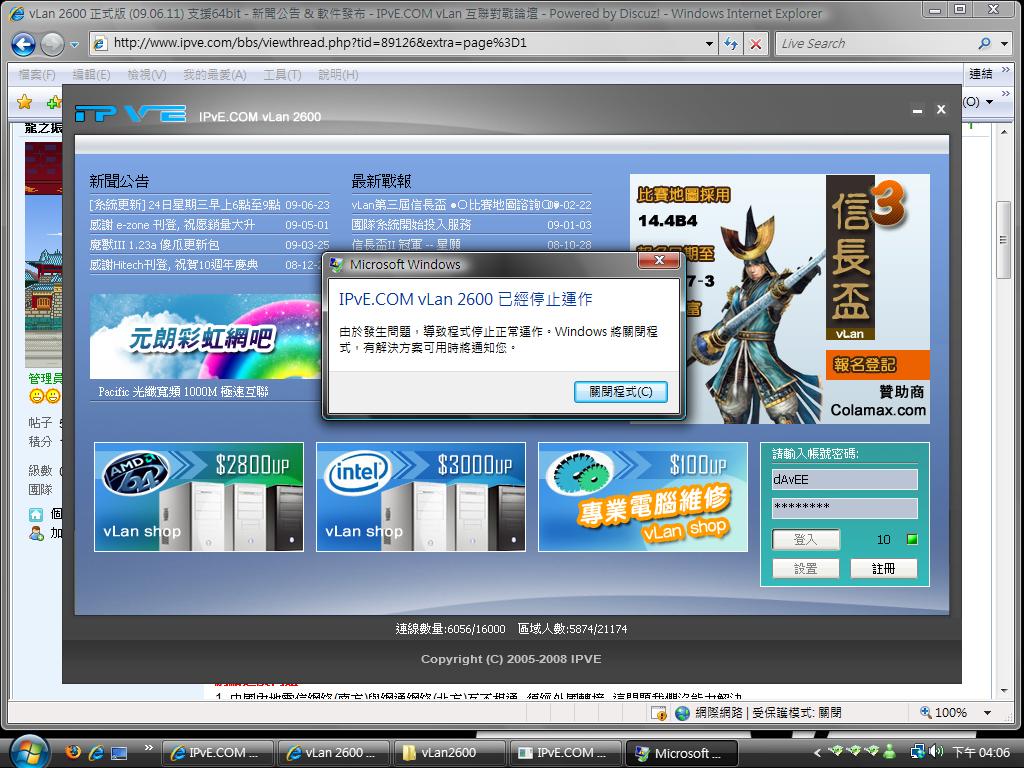The image size is (1024, 768).
Task: Click the address bar URL field
Action: 405,44
